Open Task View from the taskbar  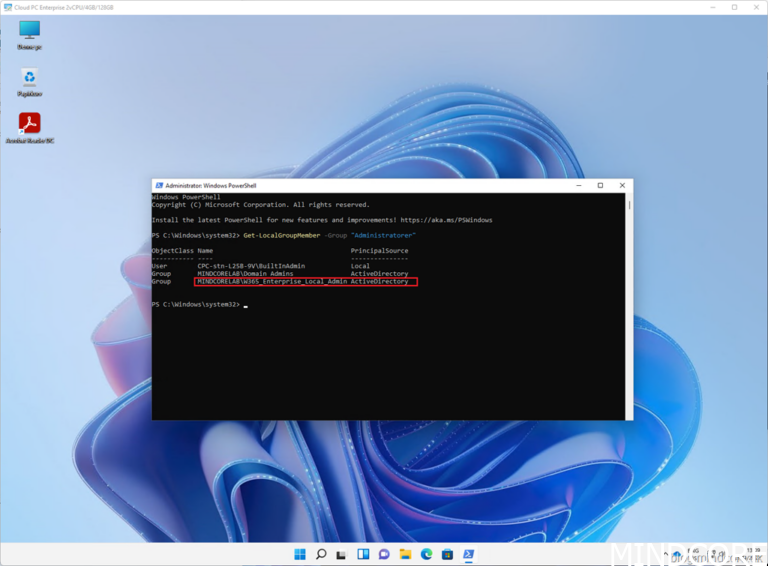point(342,554)
